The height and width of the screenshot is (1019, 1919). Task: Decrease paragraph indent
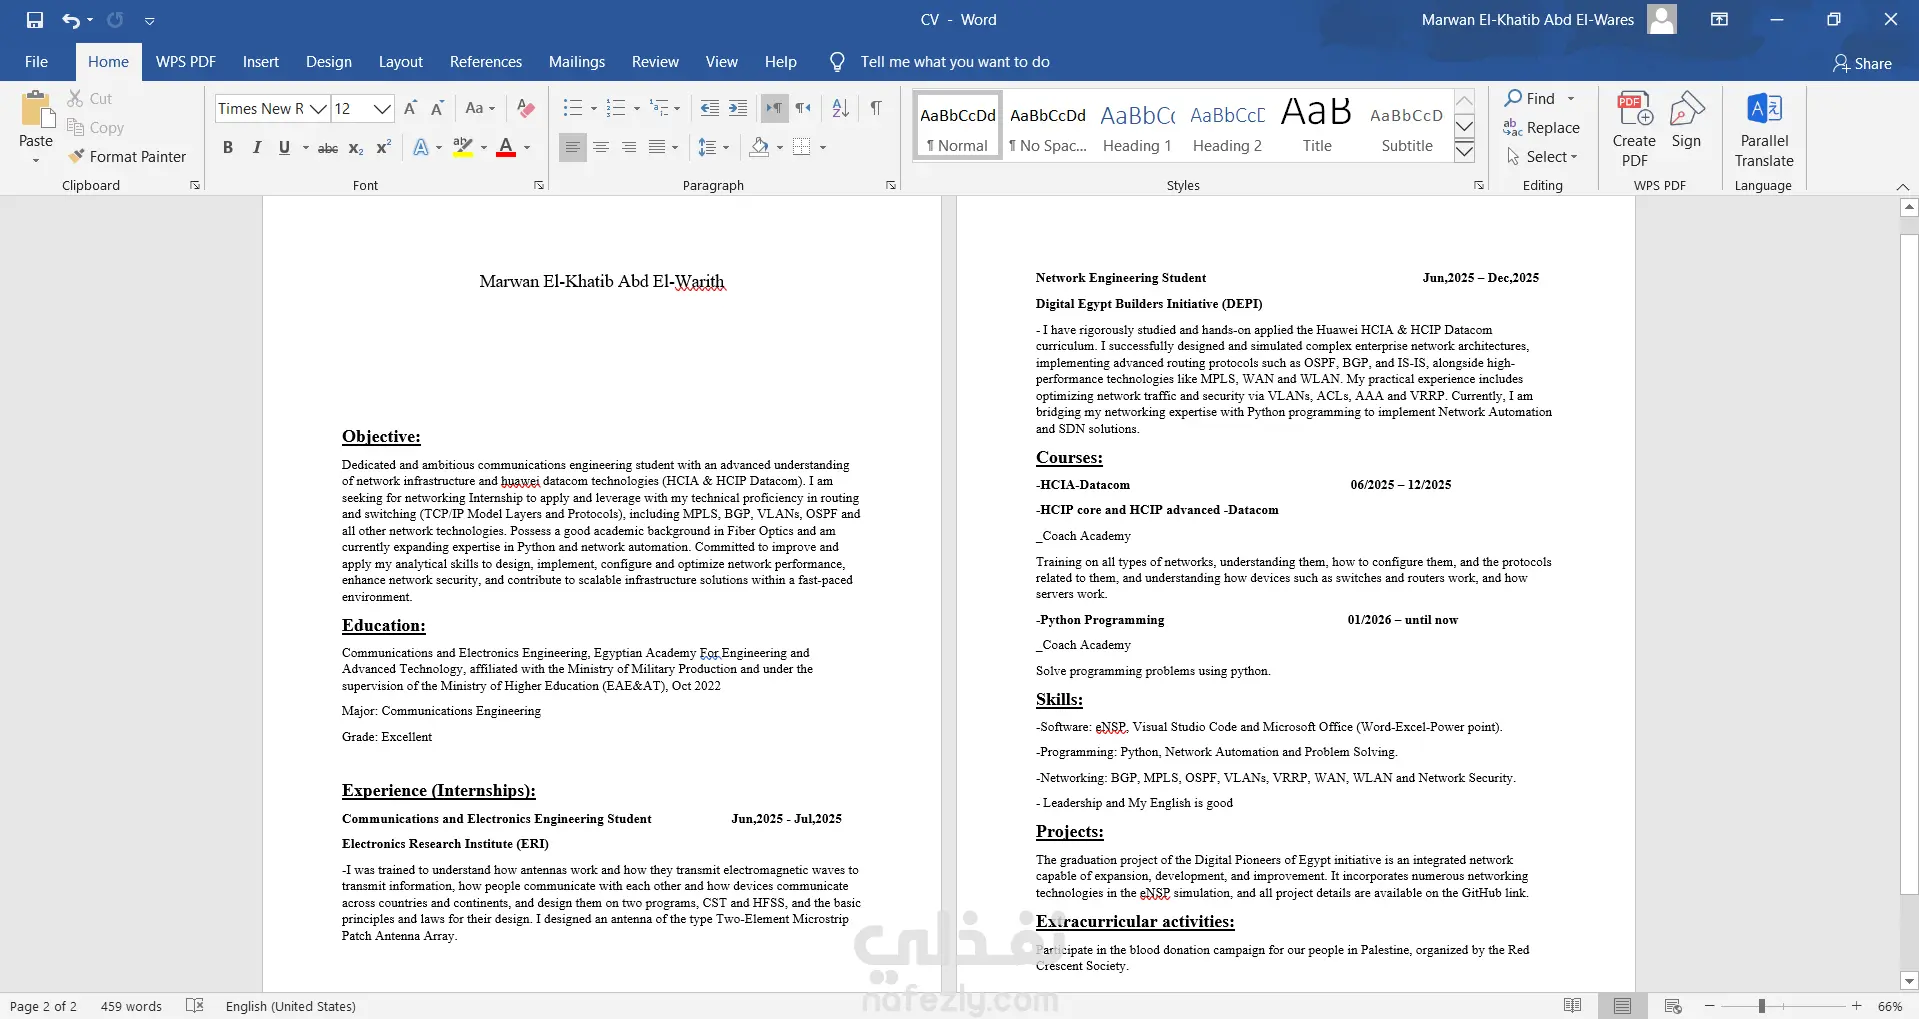(710, 108)
